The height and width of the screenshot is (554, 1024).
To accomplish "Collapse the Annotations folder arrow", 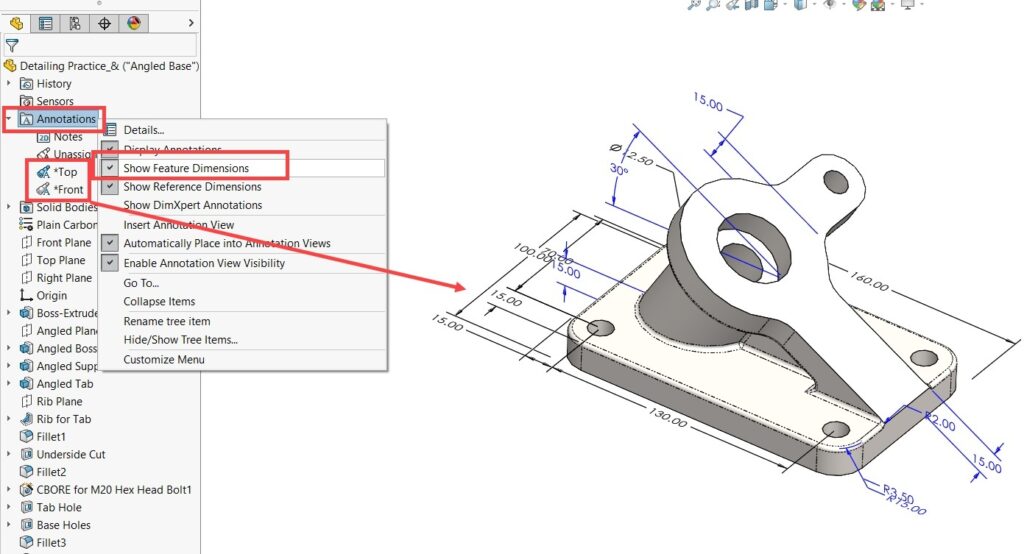I will click(x=9, y=119).
